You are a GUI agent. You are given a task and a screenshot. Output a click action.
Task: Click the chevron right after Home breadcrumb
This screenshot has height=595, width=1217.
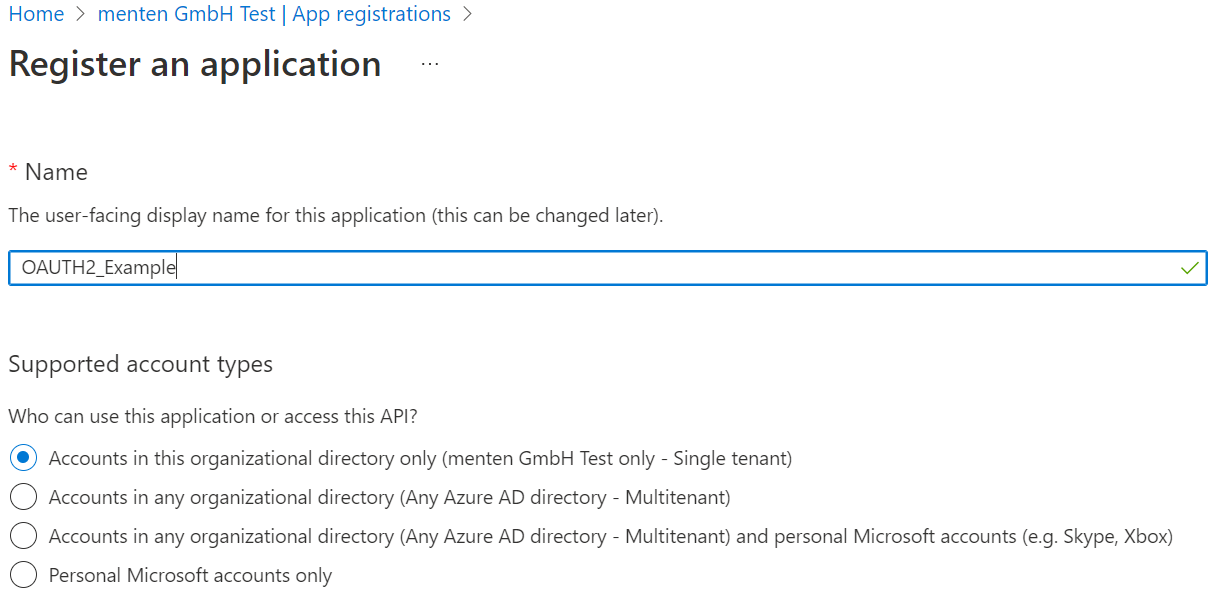click(x=81, y=15)
